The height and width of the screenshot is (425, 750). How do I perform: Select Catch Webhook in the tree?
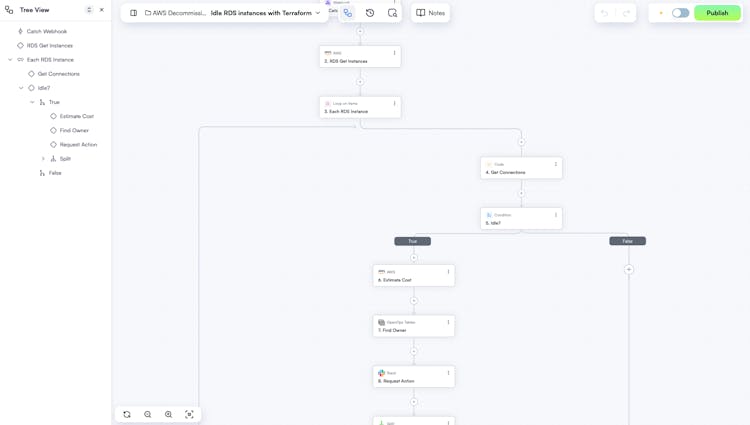[x=46, y=31]
